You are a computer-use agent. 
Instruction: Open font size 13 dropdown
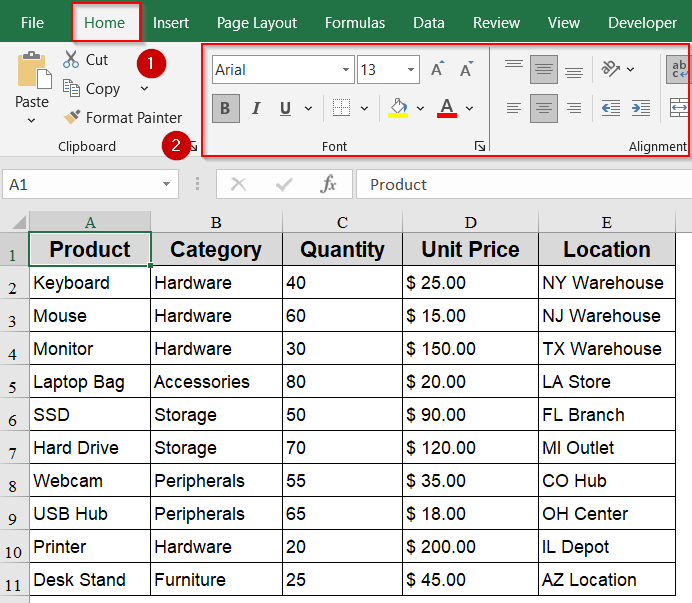click(x=410, y=69)
